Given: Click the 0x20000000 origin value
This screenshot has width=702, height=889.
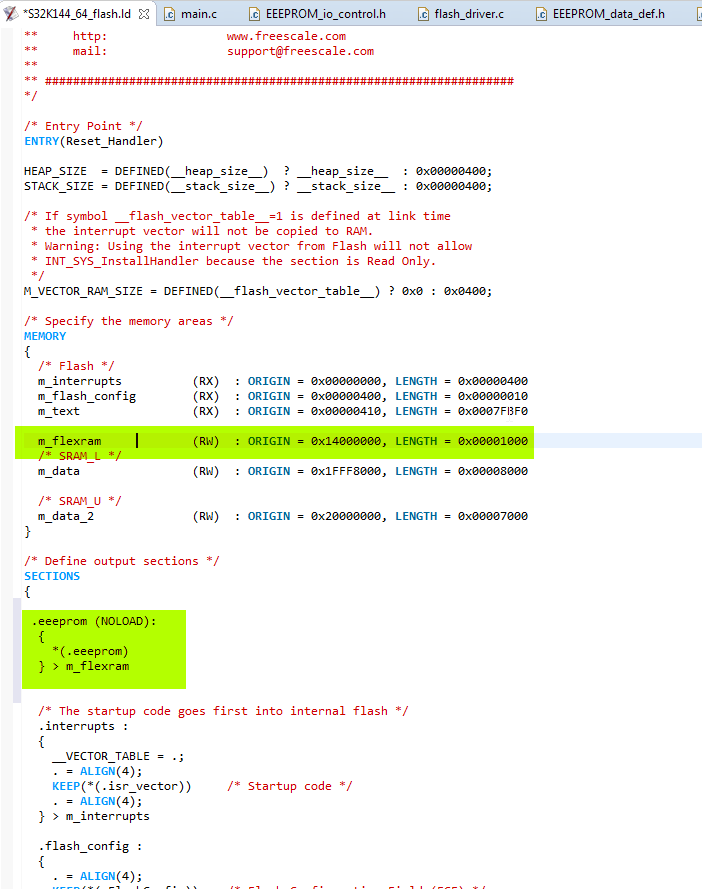Looking at the screenshot, I should click(x=345, y=517).
